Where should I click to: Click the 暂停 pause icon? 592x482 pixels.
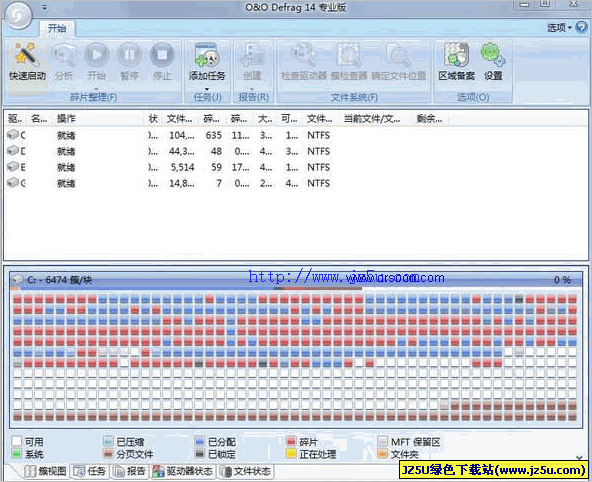[x=129, y=55]
